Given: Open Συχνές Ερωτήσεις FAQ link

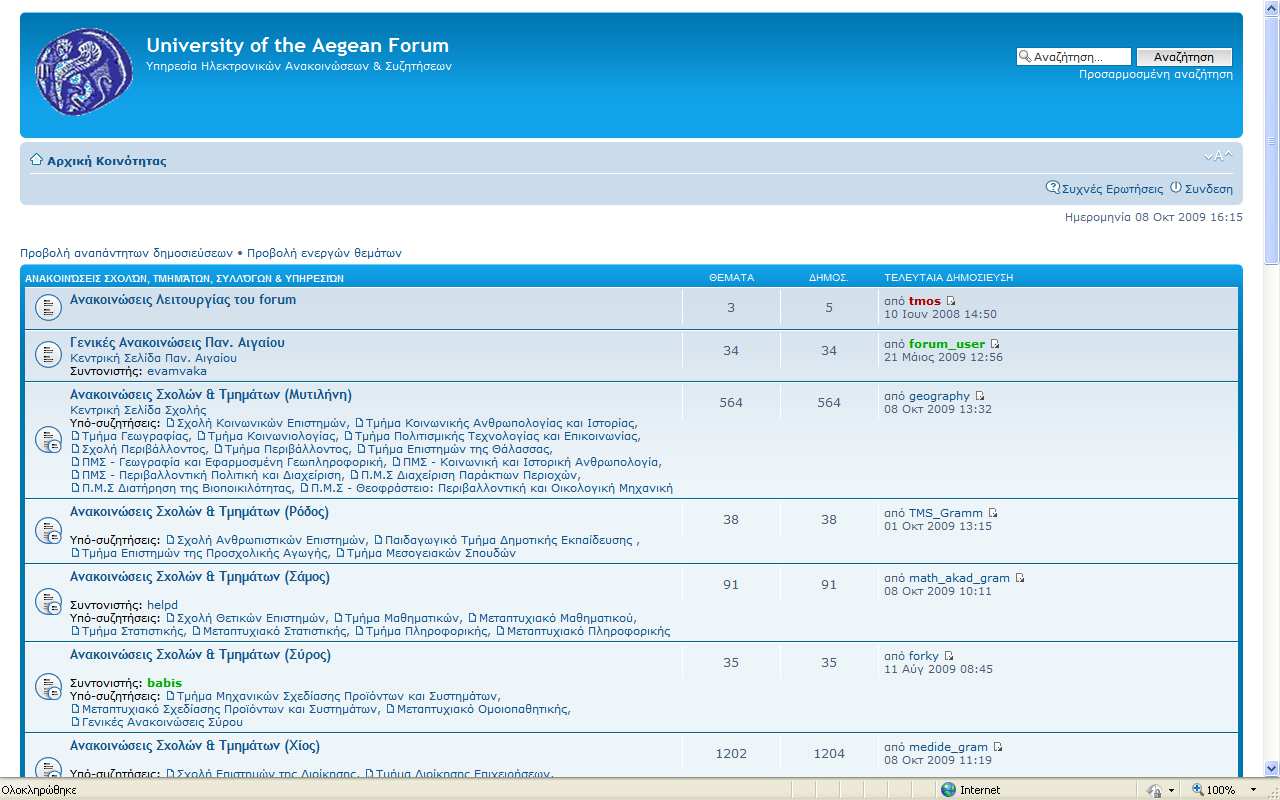Looking at the screenshot, I should (x=1112, y=188).
